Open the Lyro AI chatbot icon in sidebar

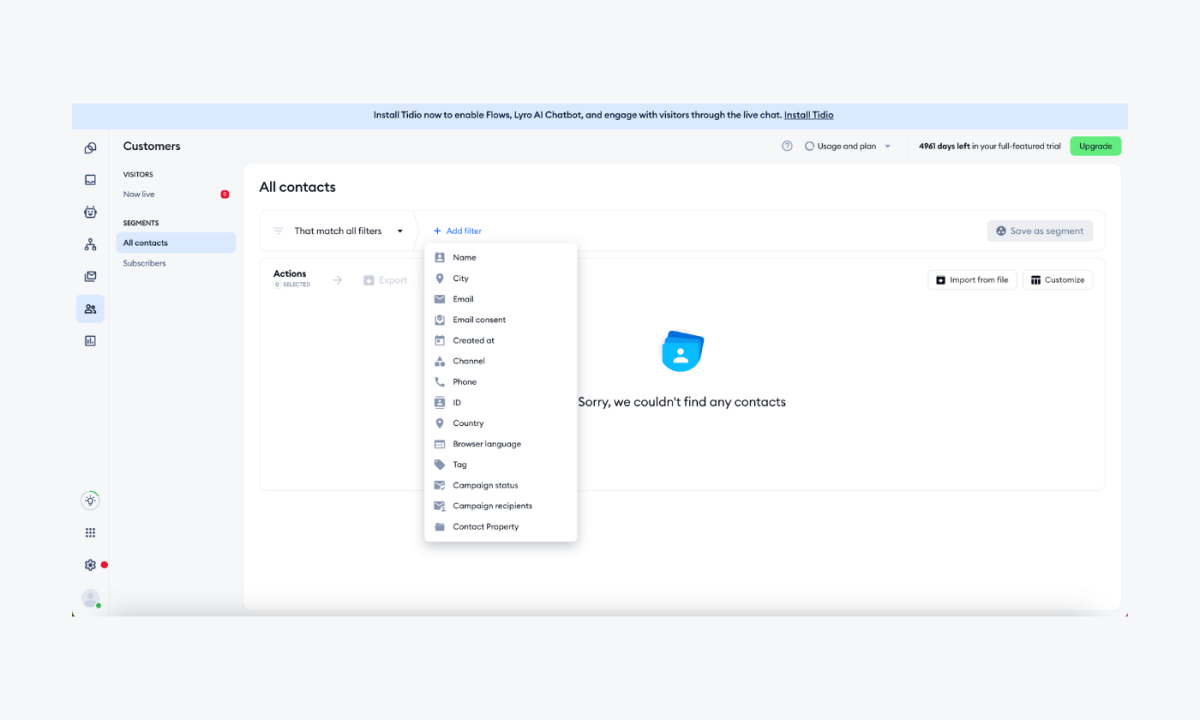coord(90,211)
